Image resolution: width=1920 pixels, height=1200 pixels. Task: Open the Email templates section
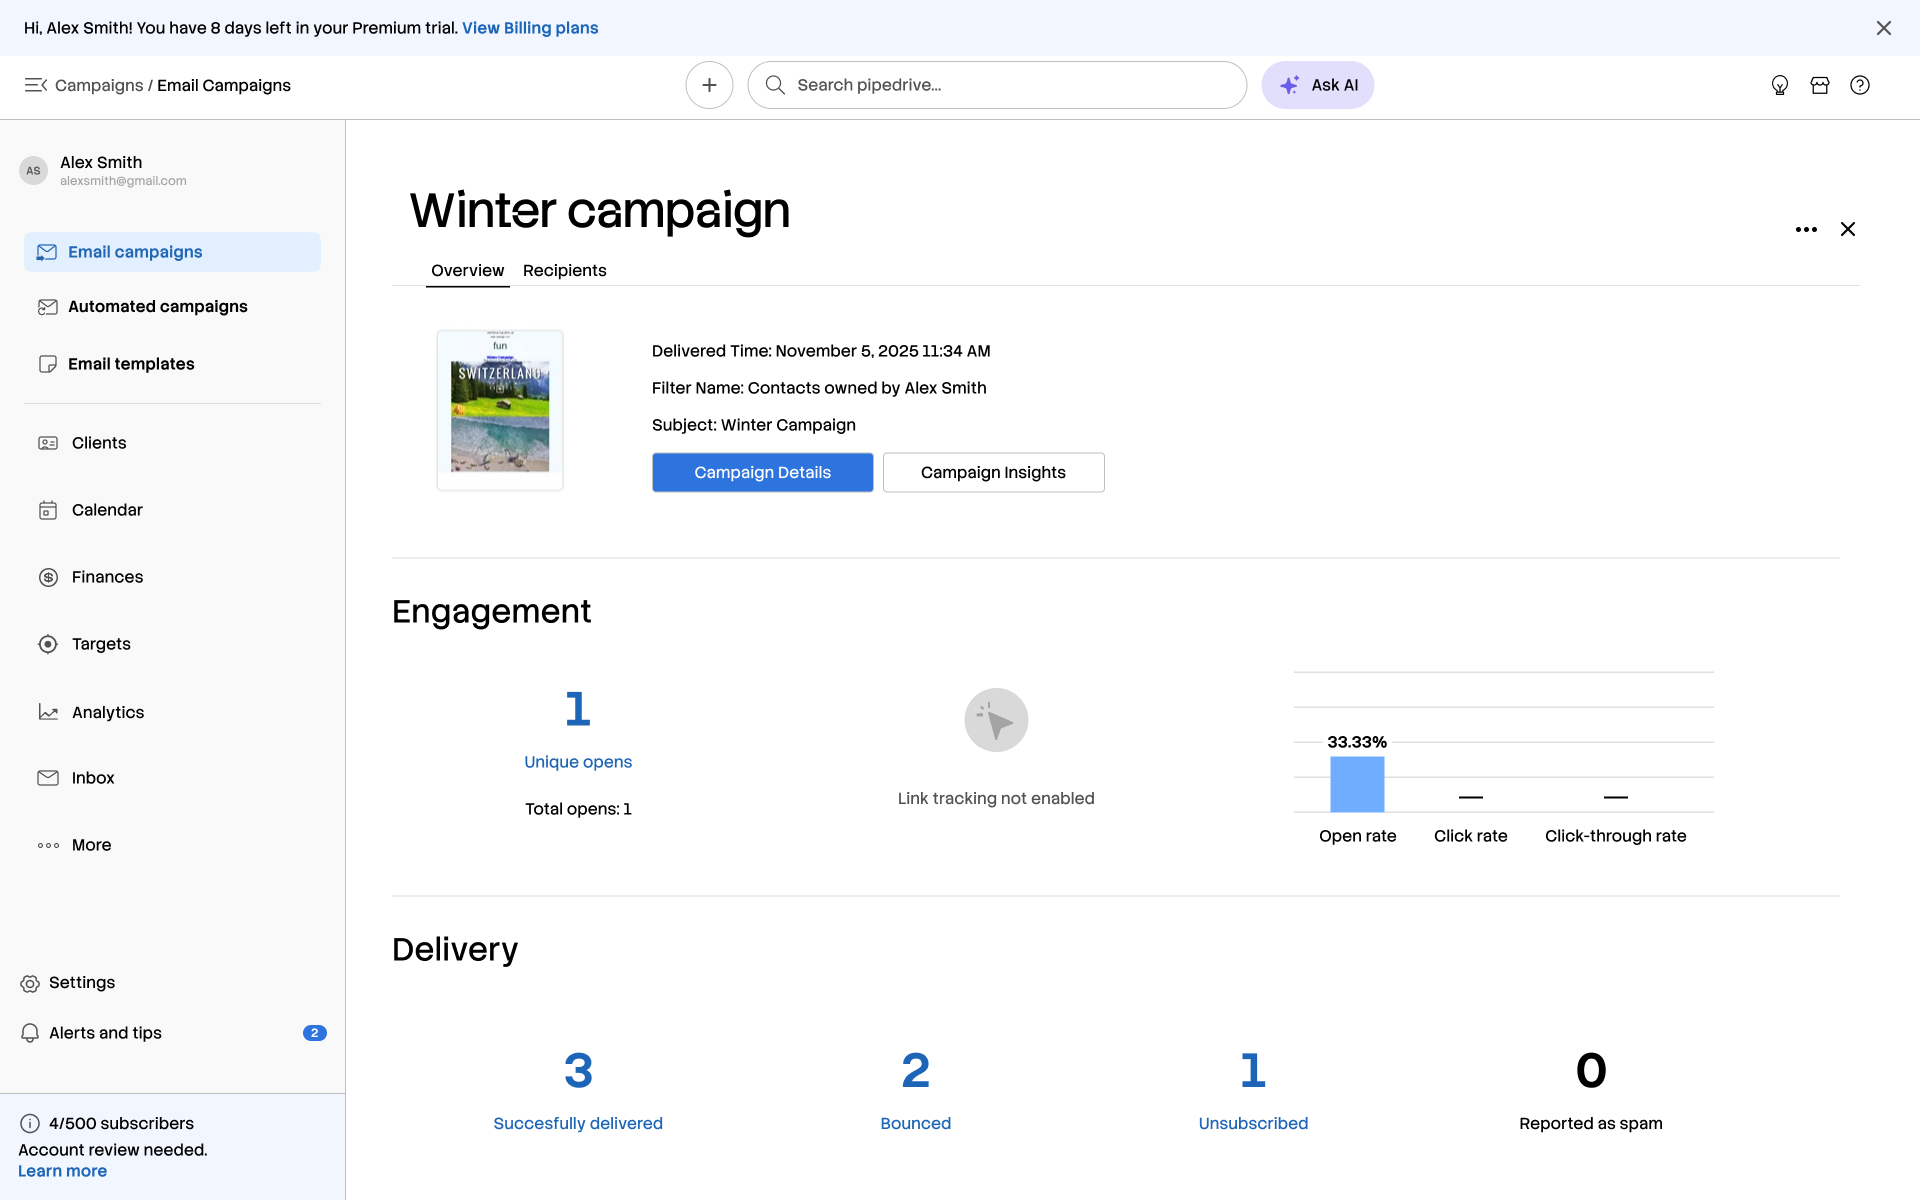click(132, 364)
